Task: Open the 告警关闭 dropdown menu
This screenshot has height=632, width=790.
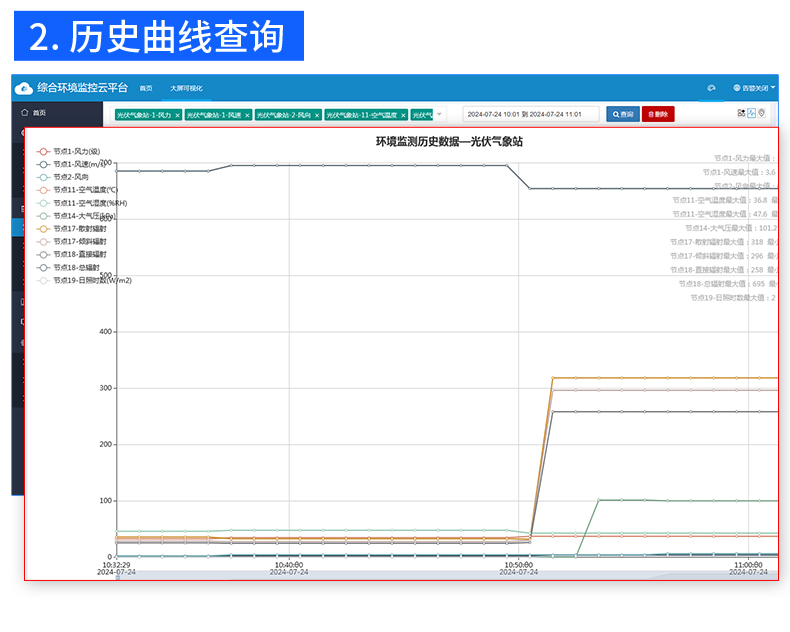Action: [x=754, y=88]
